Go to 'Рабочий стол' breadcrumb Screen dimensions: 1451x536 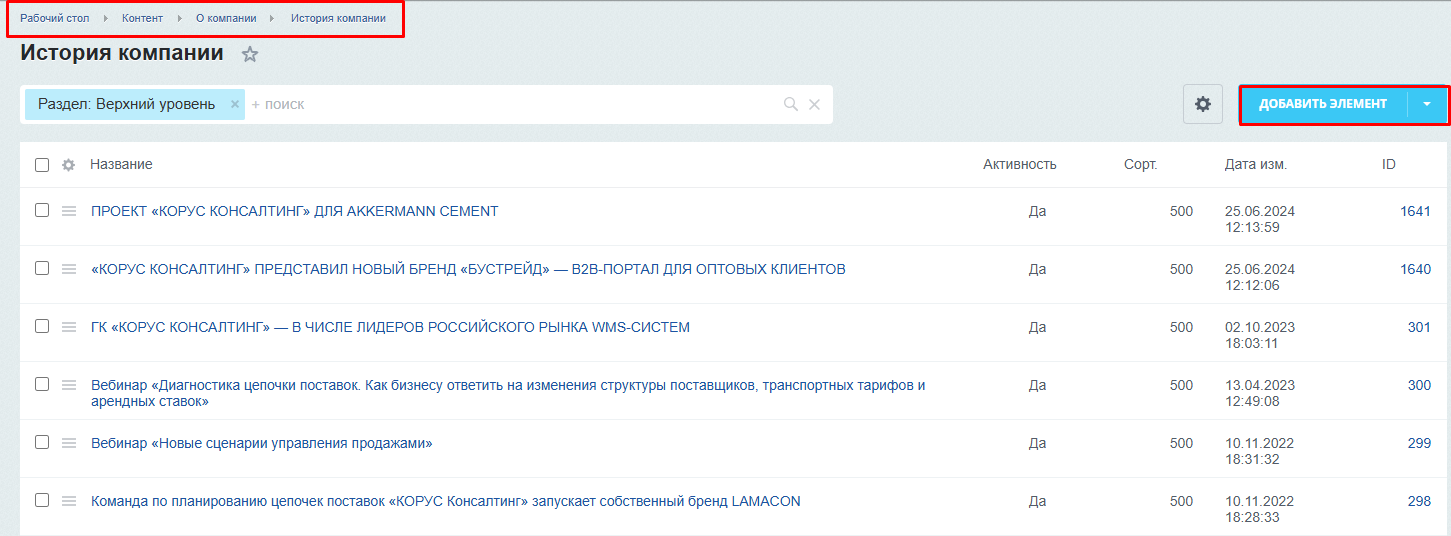[55, 18]
